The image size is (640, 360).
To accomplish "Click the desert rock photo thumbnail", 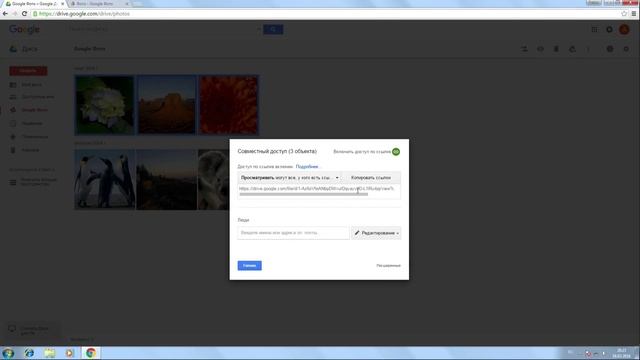I will point(167,105).
